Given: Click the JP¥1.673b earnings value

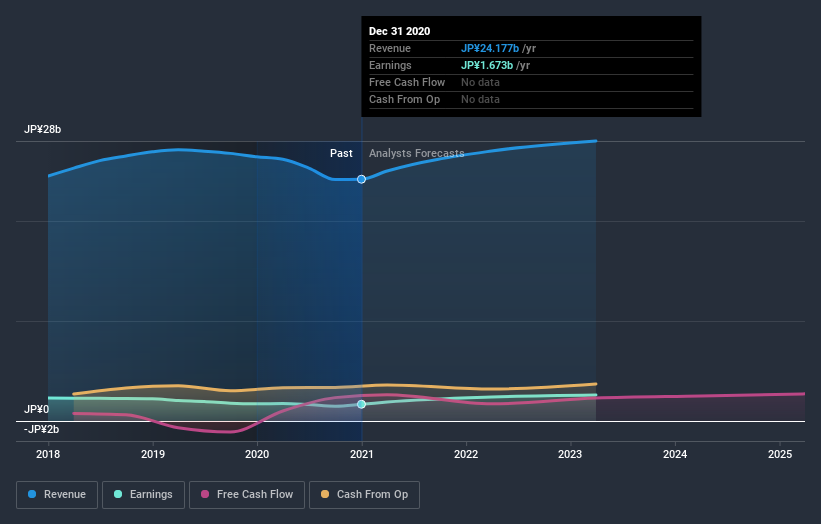Looking at the screenshot, I should [x=487, y=65].
